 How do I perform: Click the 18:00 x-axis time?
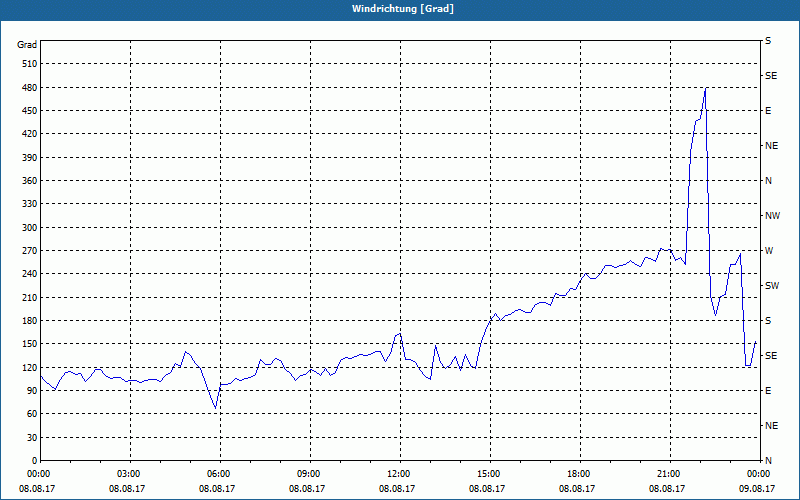[581, 474]
